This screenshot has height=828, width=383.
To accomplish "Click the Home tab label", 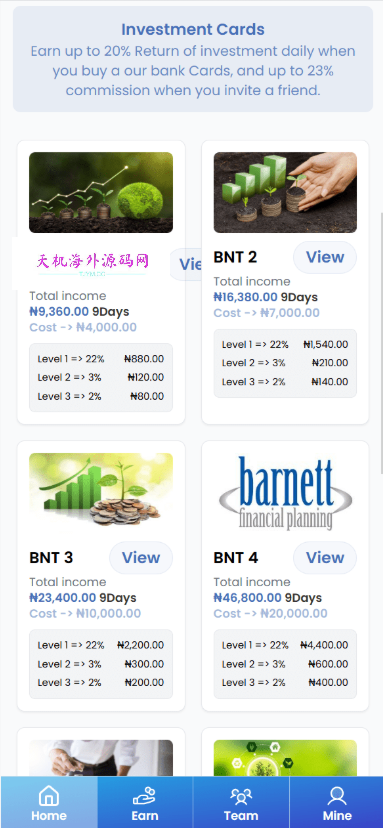I will pyautogui.click(x=49, y=816).
